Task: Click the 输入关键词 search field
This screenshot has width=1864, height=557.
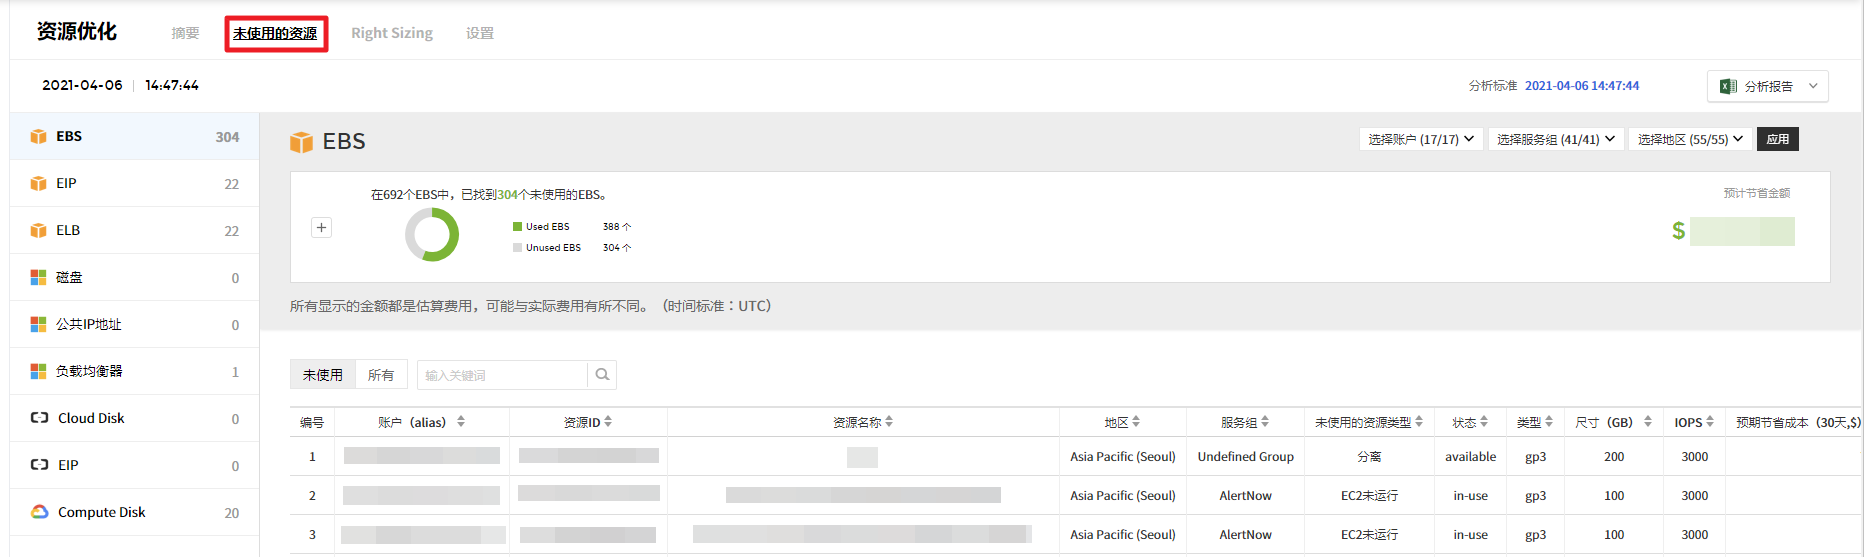Action: tap(501, 375)
